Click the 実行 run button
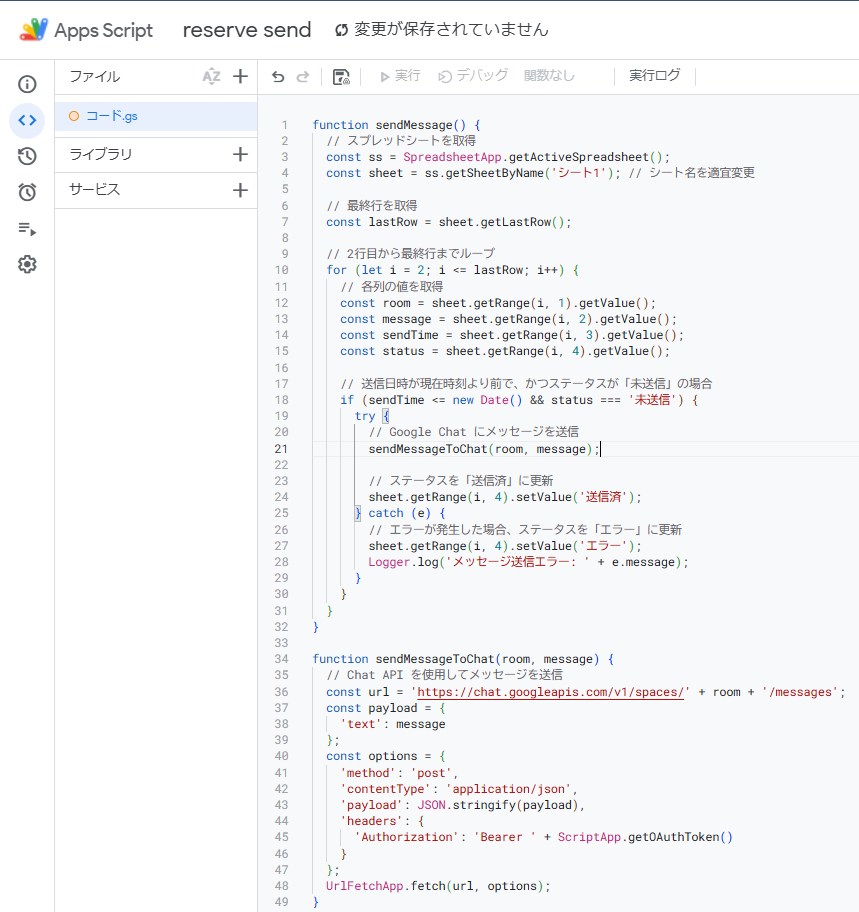This screenshot has width=859, height=912. pos(400,76)
